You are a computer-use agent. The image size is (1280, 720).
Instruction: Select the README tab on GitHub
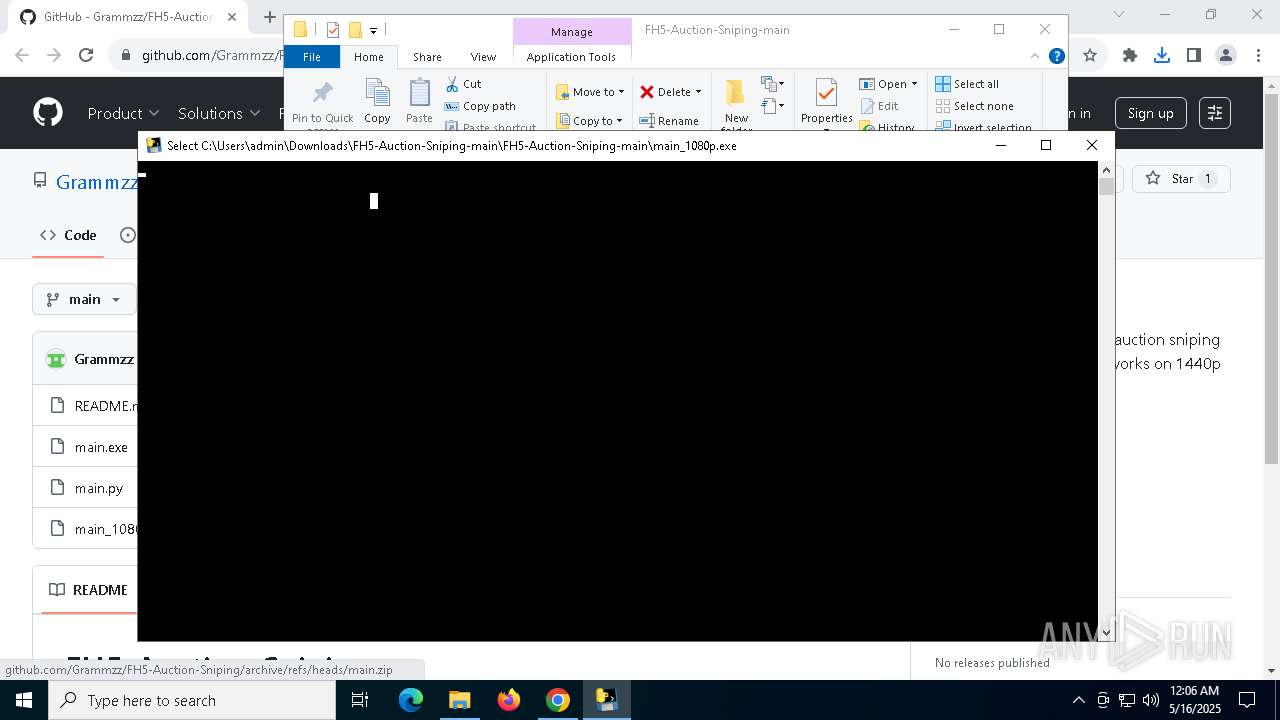tap(88, 590)
